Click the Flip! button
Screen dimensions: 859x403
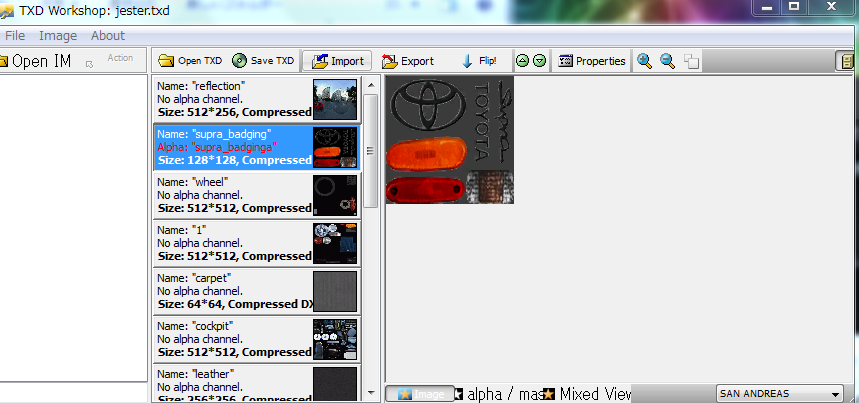tap(479, 61)
